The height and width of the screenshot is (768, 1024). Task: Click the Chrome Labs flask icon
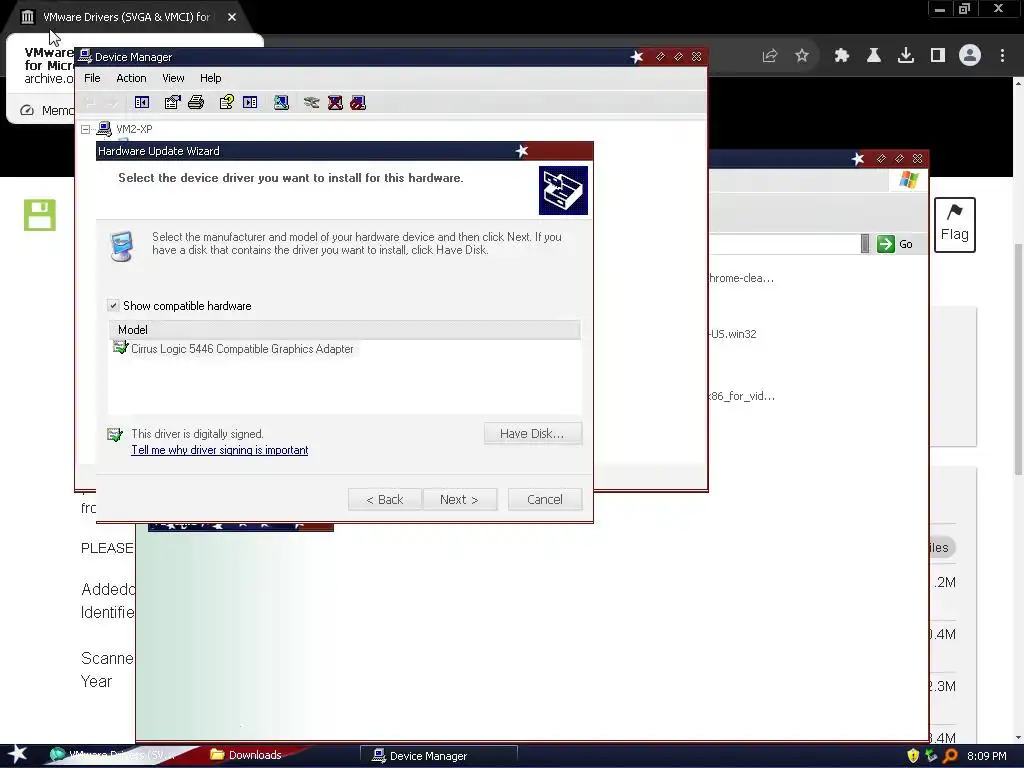tap(873, 56)
